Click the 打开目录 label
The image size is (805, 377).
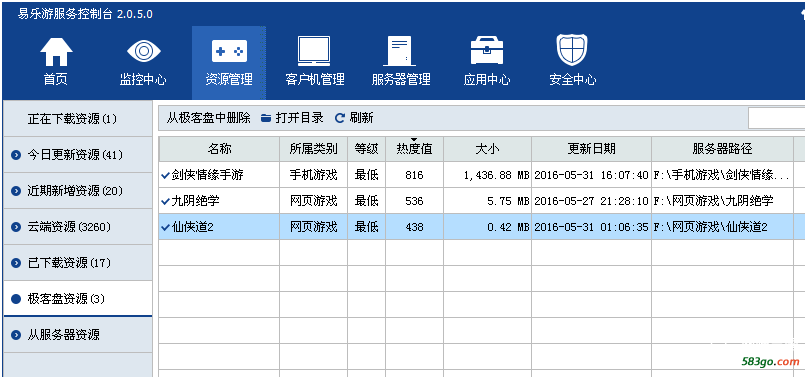299,118
